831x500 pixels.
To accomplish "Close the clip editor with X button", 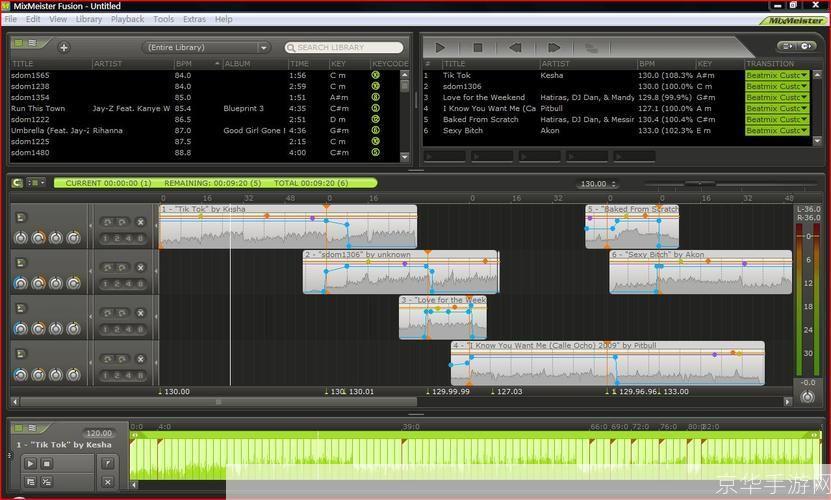I will click(108, 482).
